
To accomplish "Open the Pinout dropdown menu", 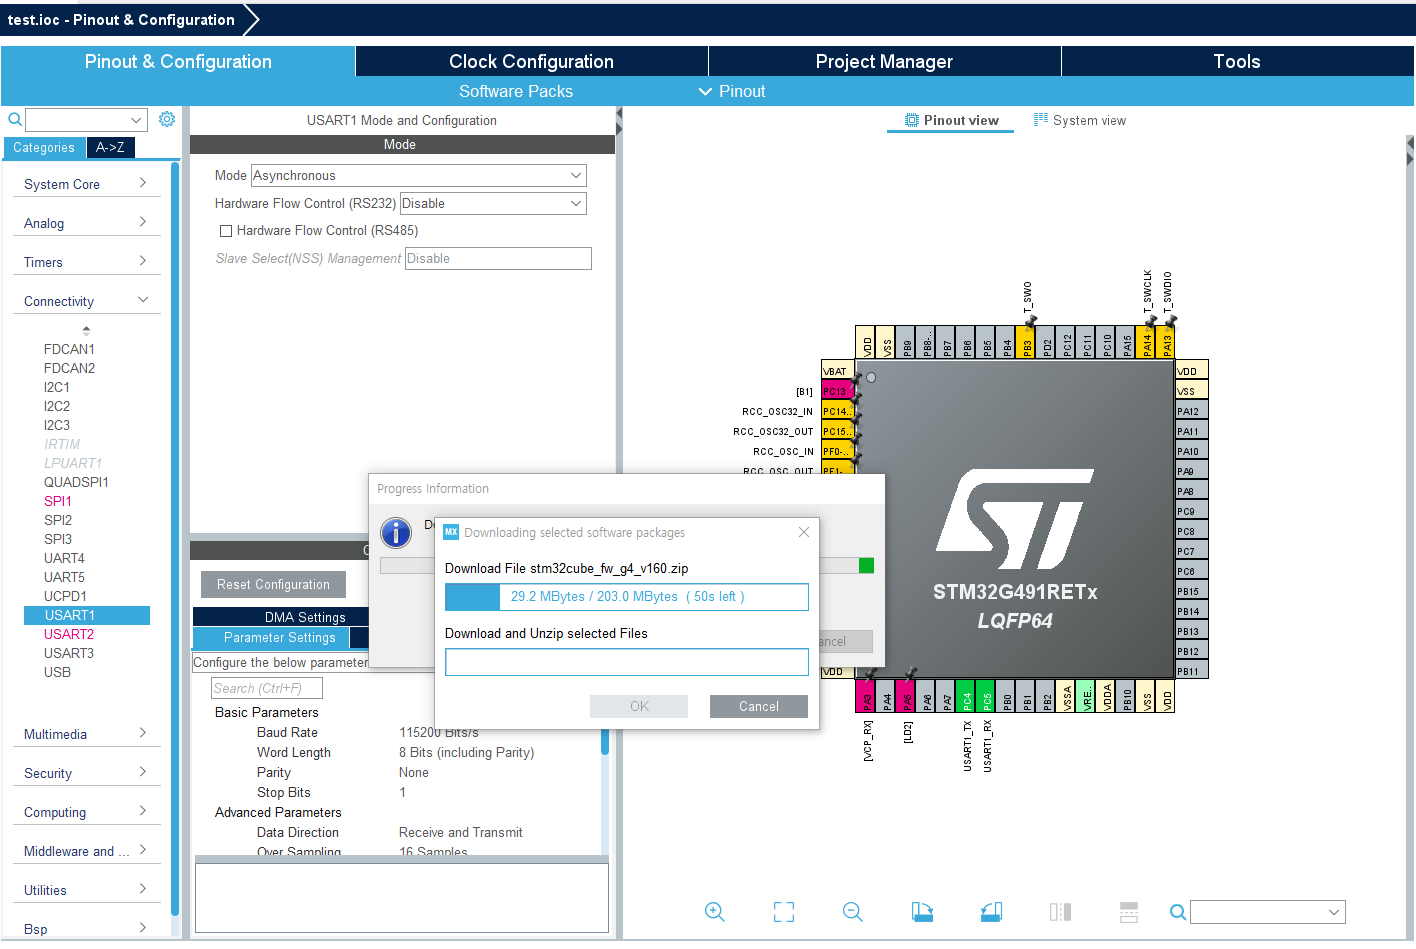I will 732,91.
